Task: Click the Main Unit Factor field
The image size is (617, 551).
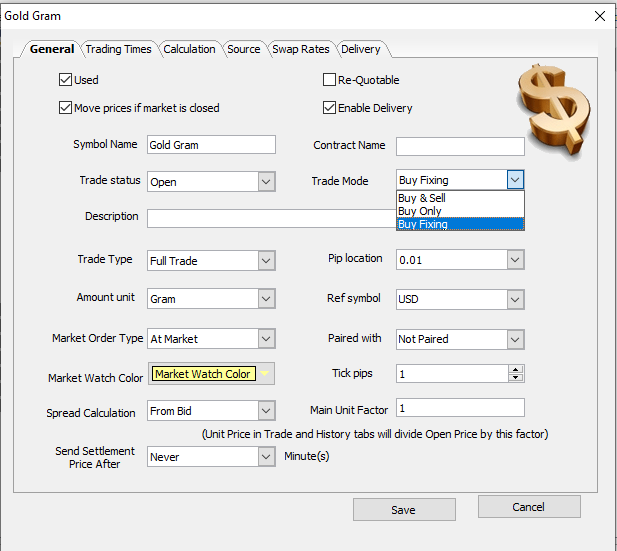Action: [460, 408]
